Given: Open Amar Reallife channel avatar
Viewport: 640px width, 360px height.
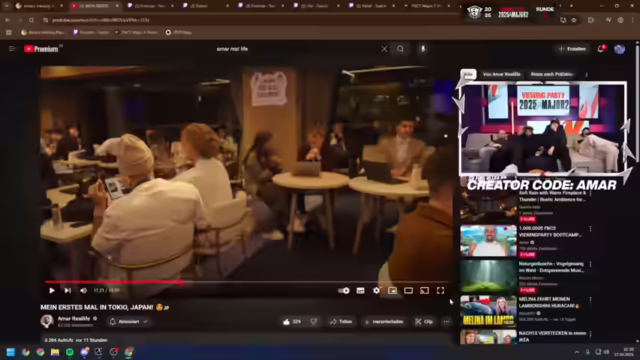Looking at the screenshot, I should tap(47, 321).
